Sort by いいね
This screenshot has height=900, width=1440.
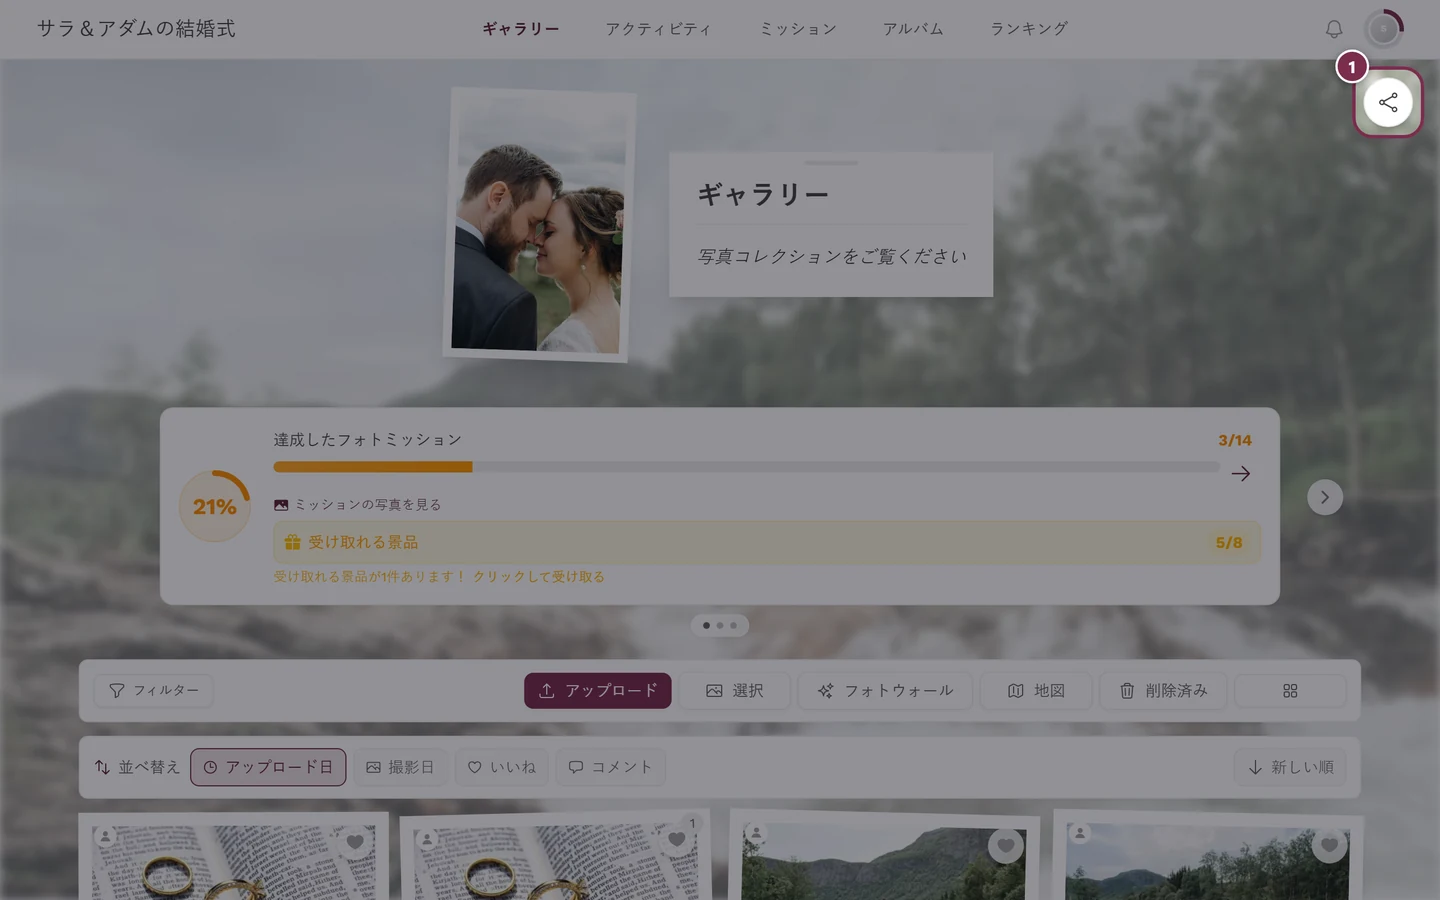click(502, 767)
